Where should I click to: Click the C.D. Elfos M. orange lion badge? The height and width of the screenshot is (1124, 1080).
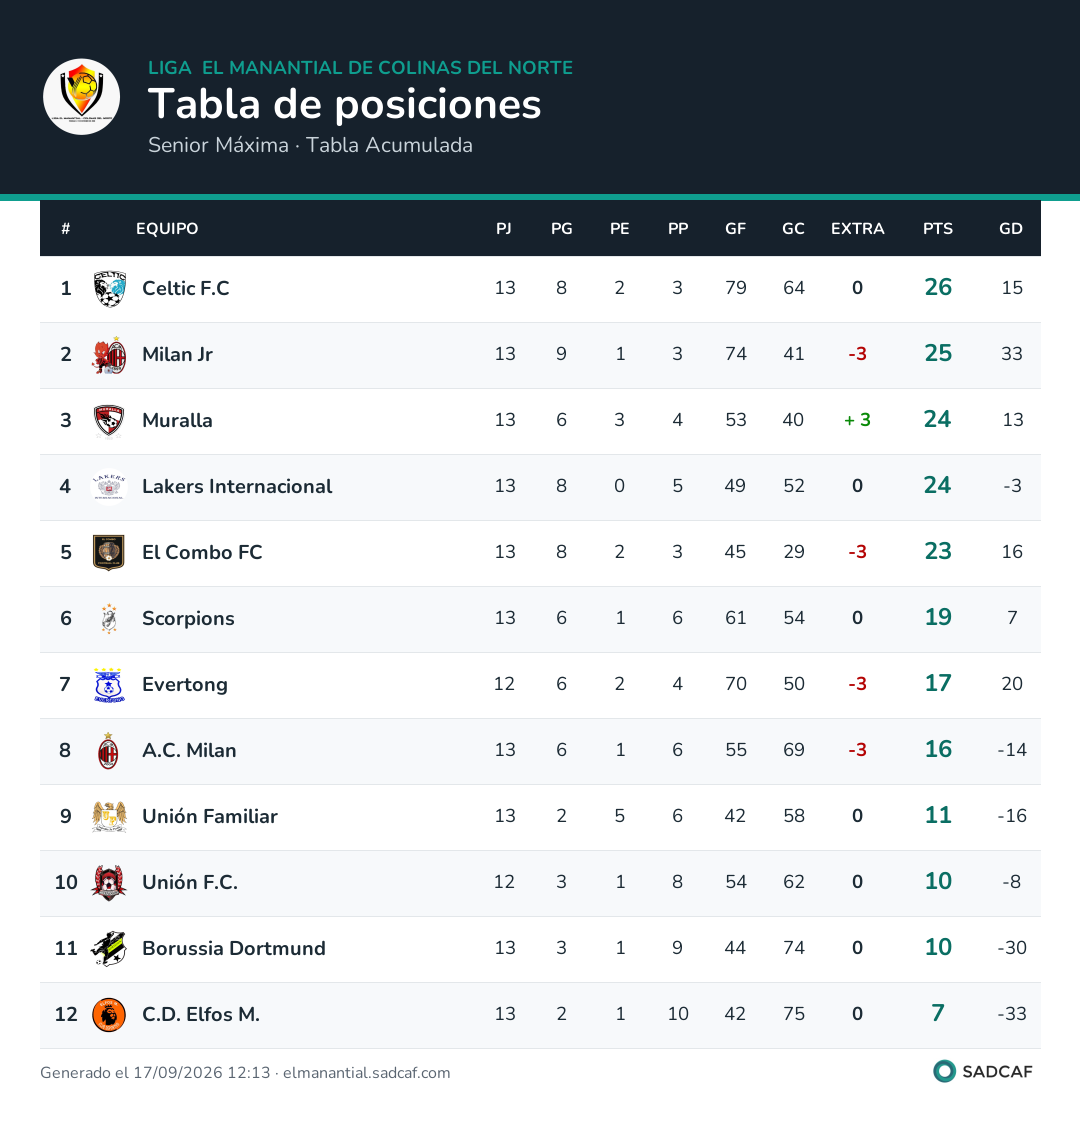coord(109,1014)
